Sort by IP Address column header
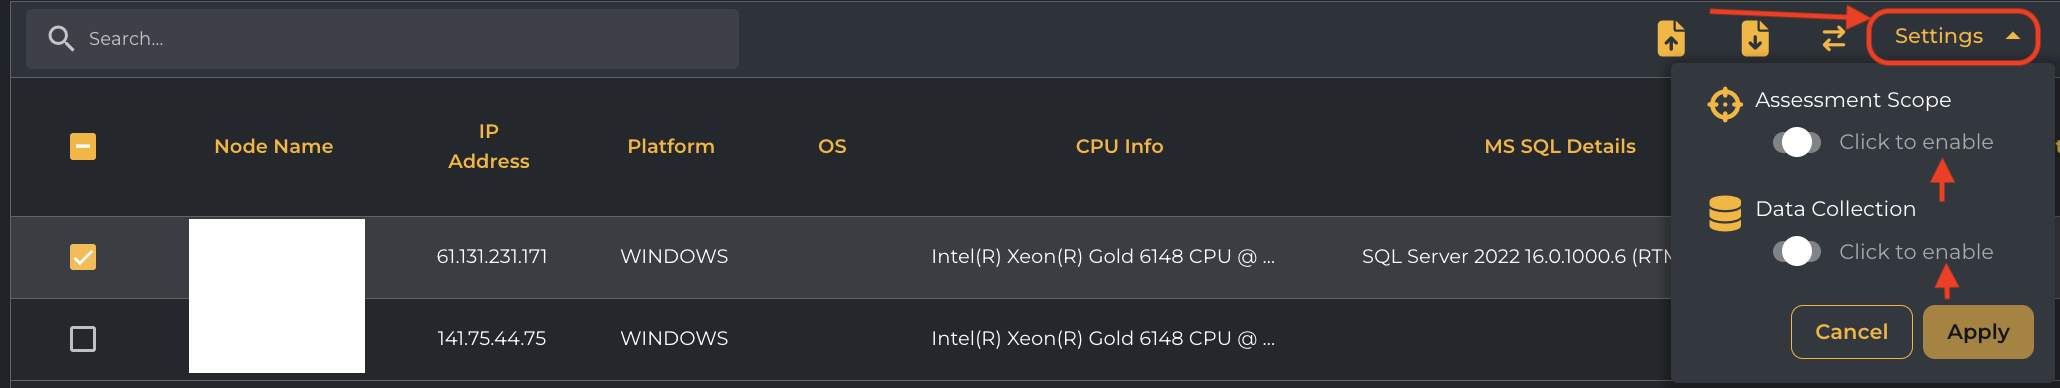2060x388 pixels. [x=488, y=146]
